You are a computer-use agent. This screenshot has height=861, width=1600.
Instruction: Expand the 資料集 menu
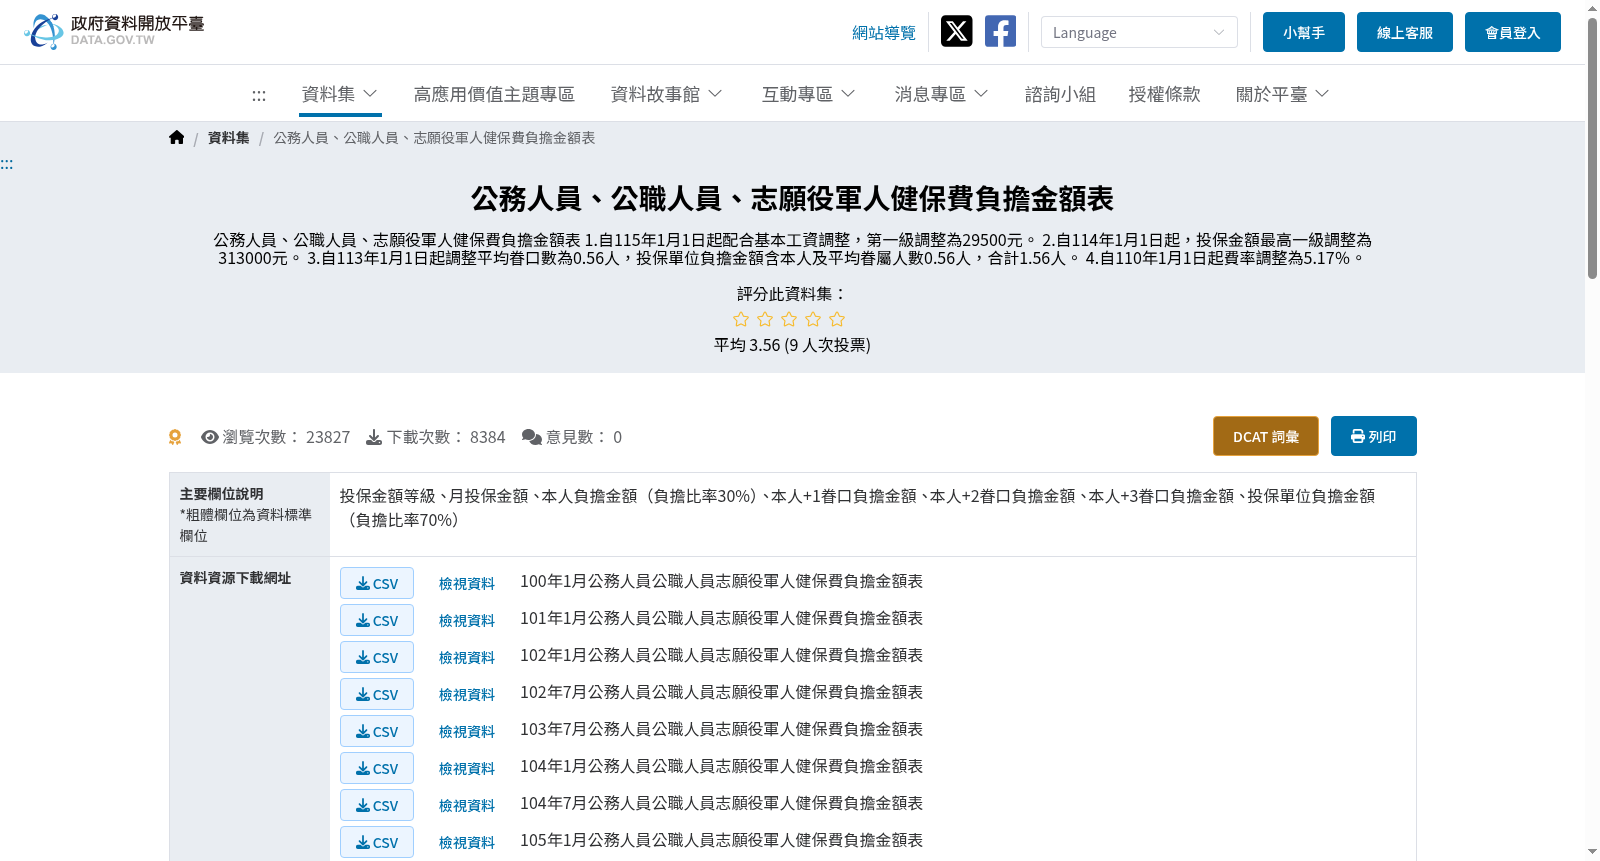[340, 94]
